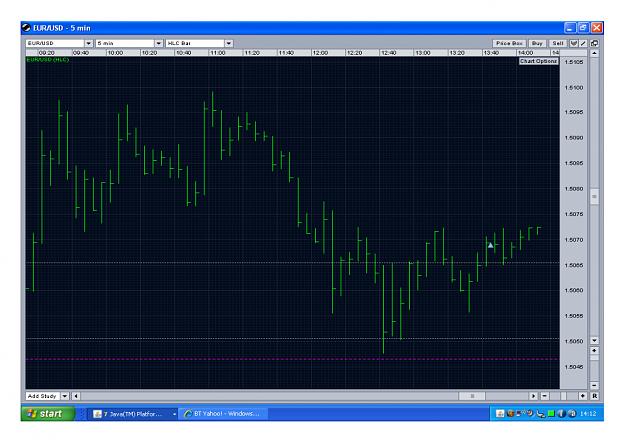Click the 1.5045 price axis label
This screenshot has width=625, height=442.
click(574, 367)
